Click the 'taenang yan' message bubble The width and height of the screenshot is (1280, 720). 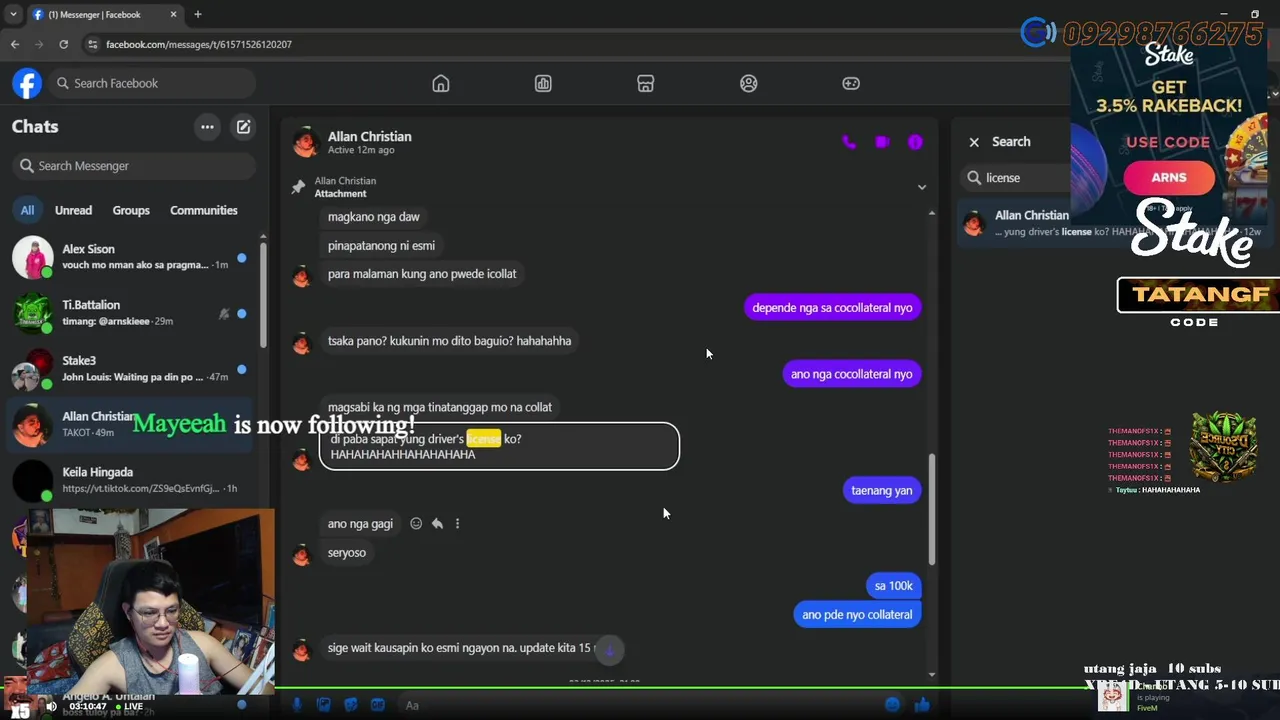pyautogui.click(x=882, y=491)
